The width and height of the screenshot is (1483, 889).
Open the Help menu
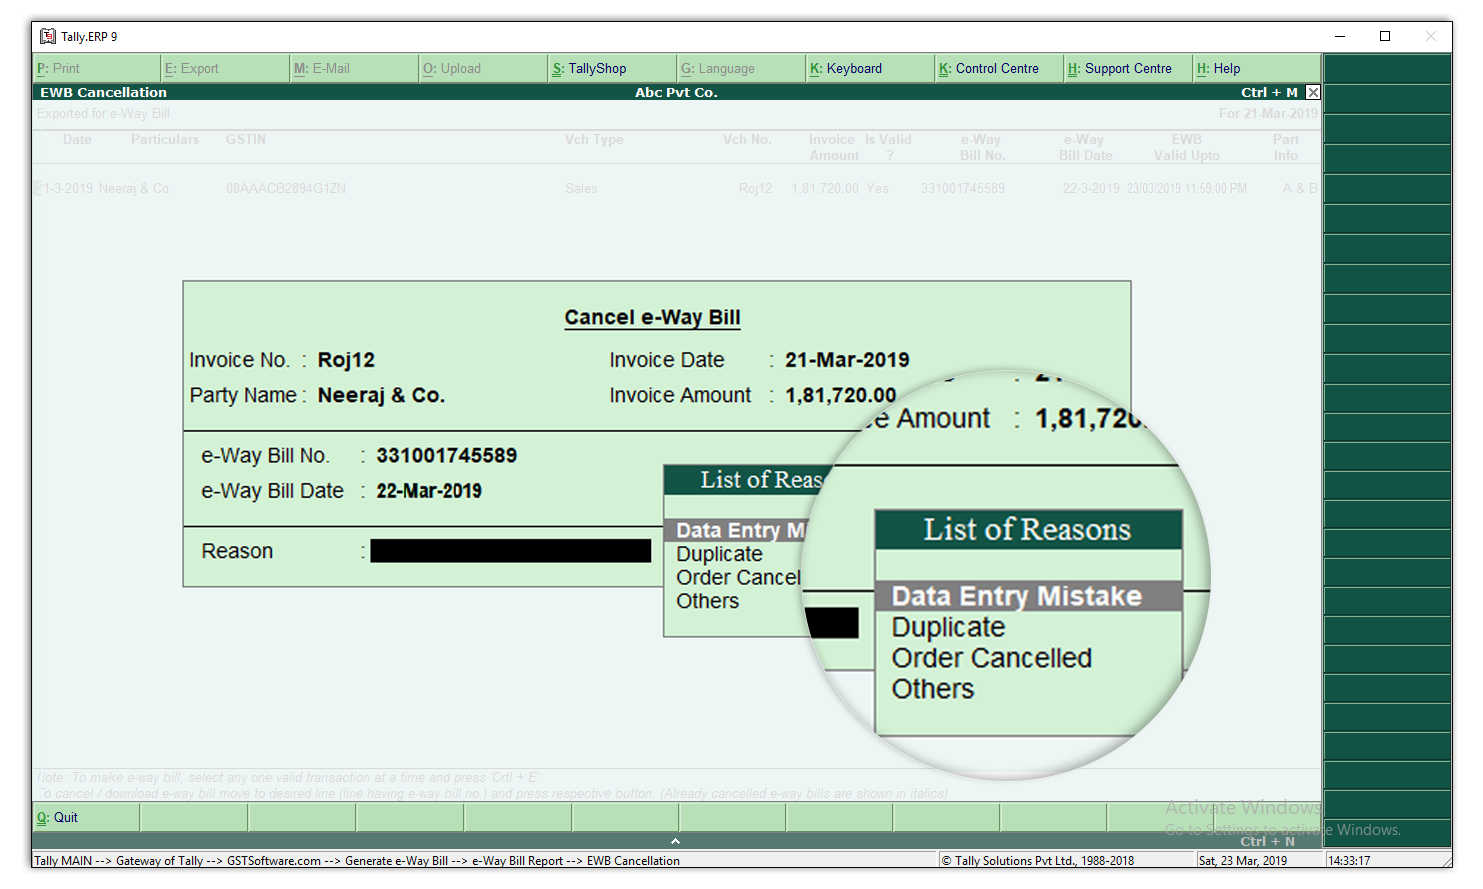[1257, 68]
